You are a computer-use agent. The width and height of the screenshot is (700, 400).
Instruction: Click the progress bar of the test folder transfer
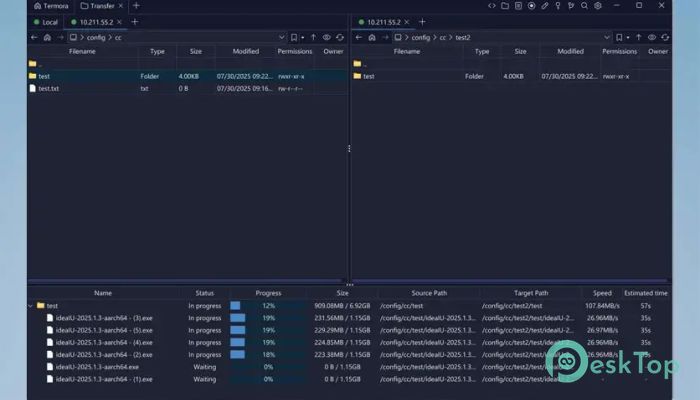point(268,306)
